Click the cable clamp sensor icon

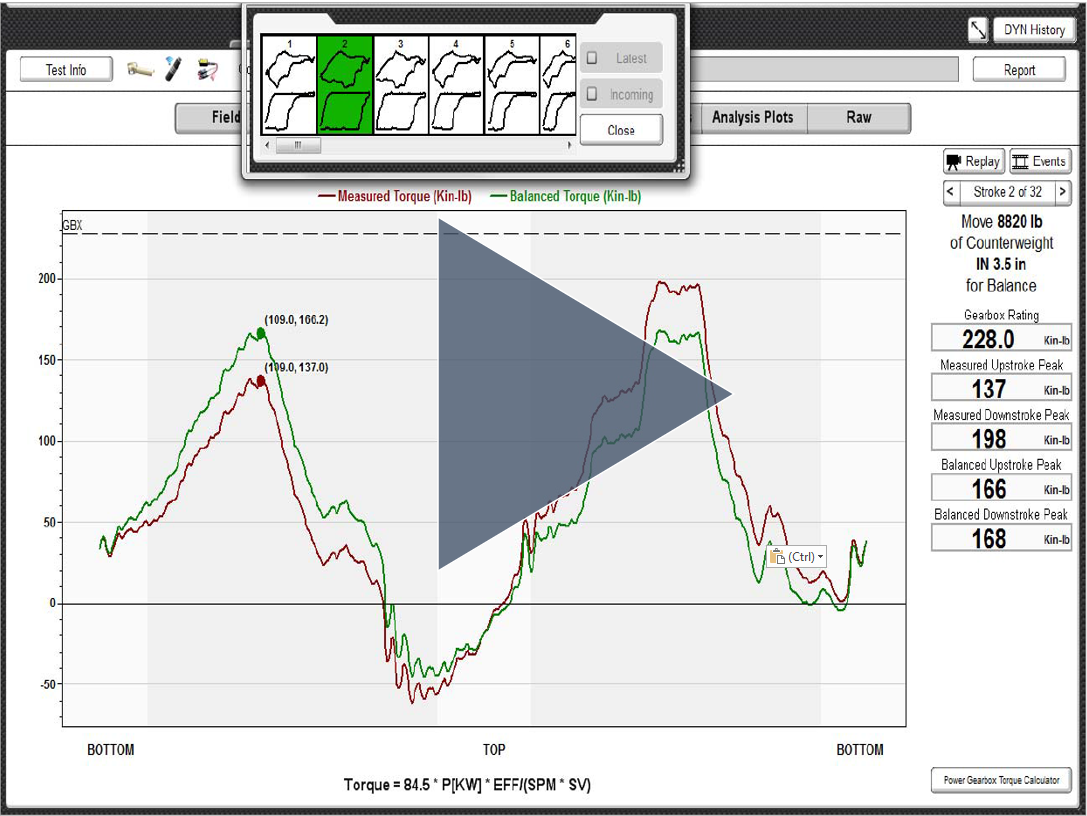click(208, 70)
